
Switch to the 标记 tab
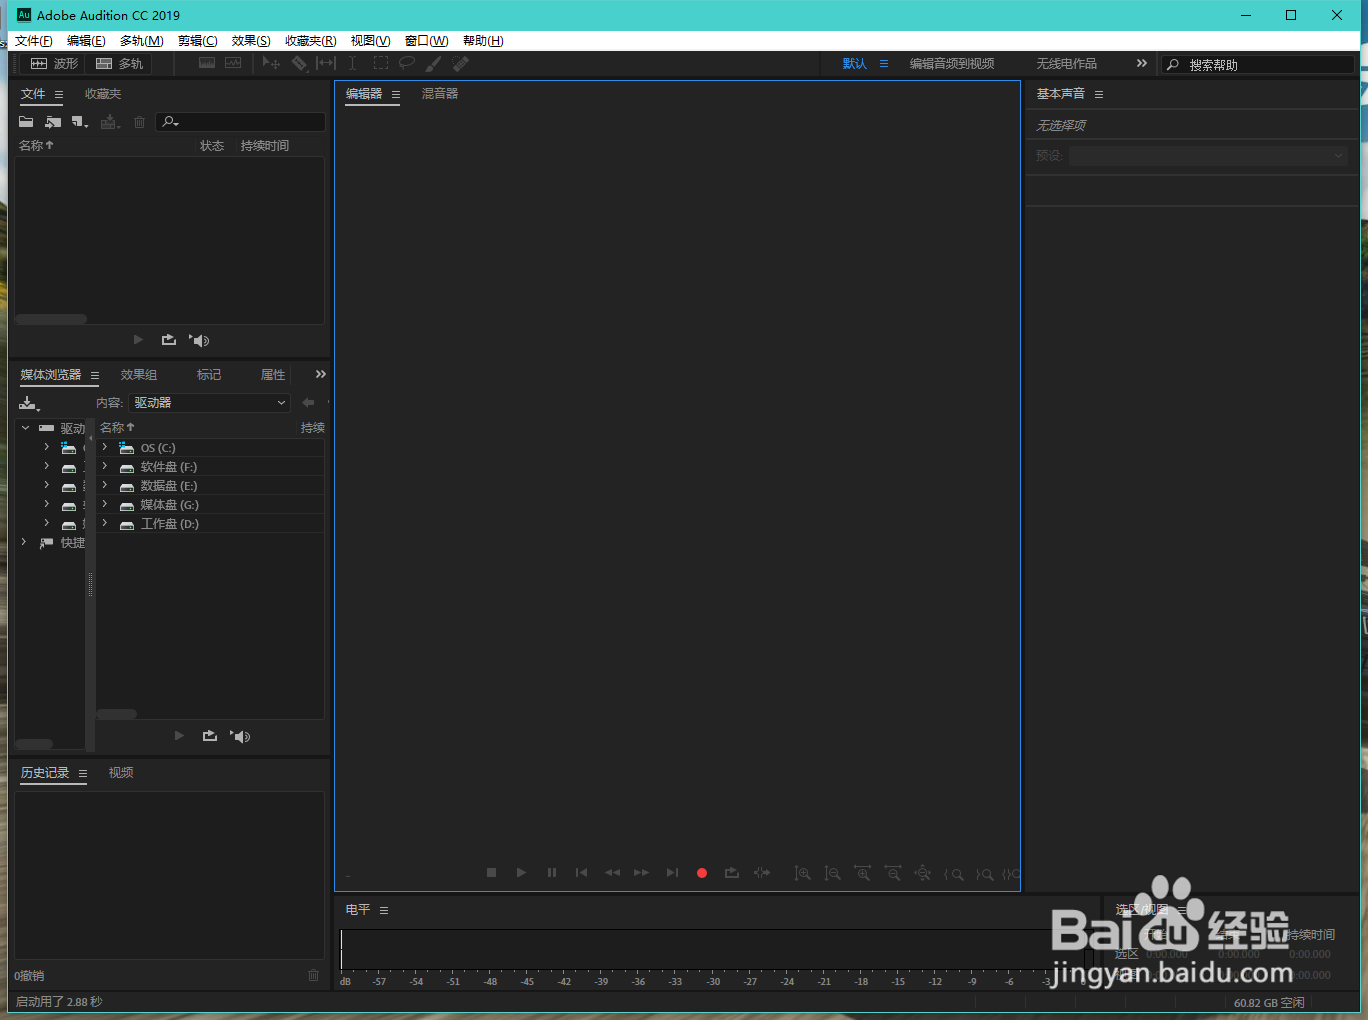coord(209,375)
